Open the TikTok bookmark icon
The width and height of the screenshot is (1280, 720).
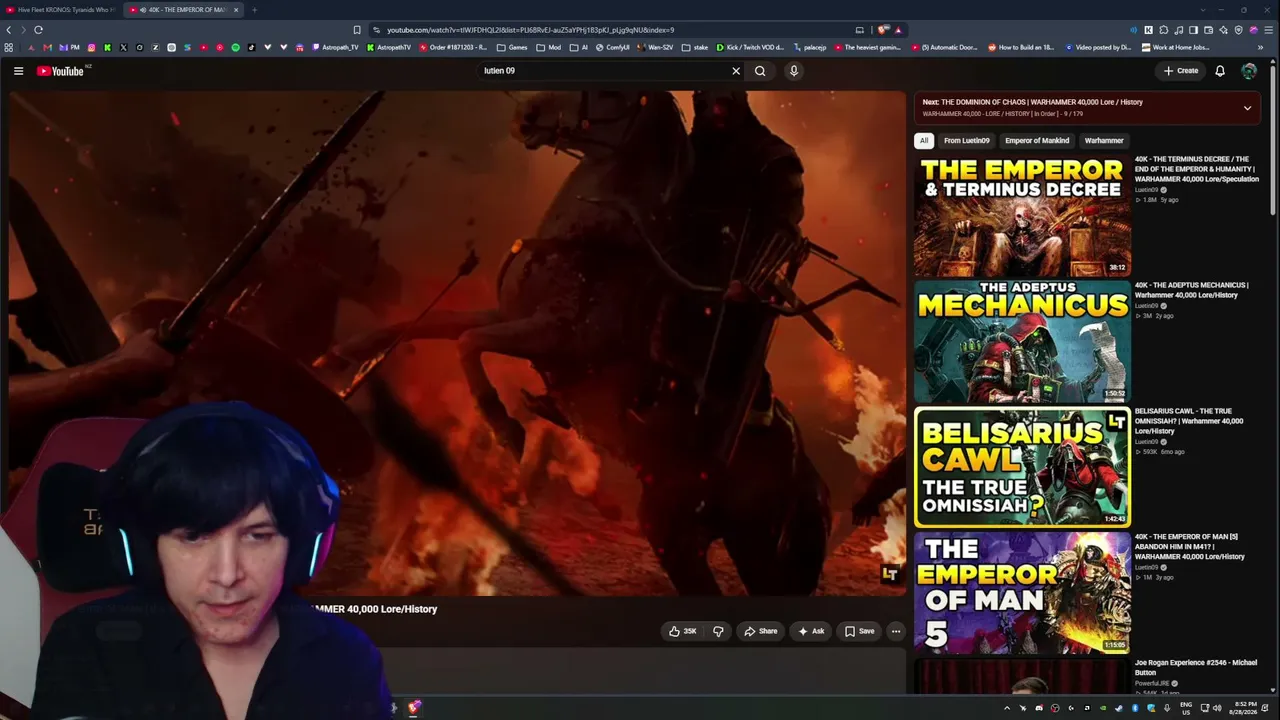tap(251, 47)
